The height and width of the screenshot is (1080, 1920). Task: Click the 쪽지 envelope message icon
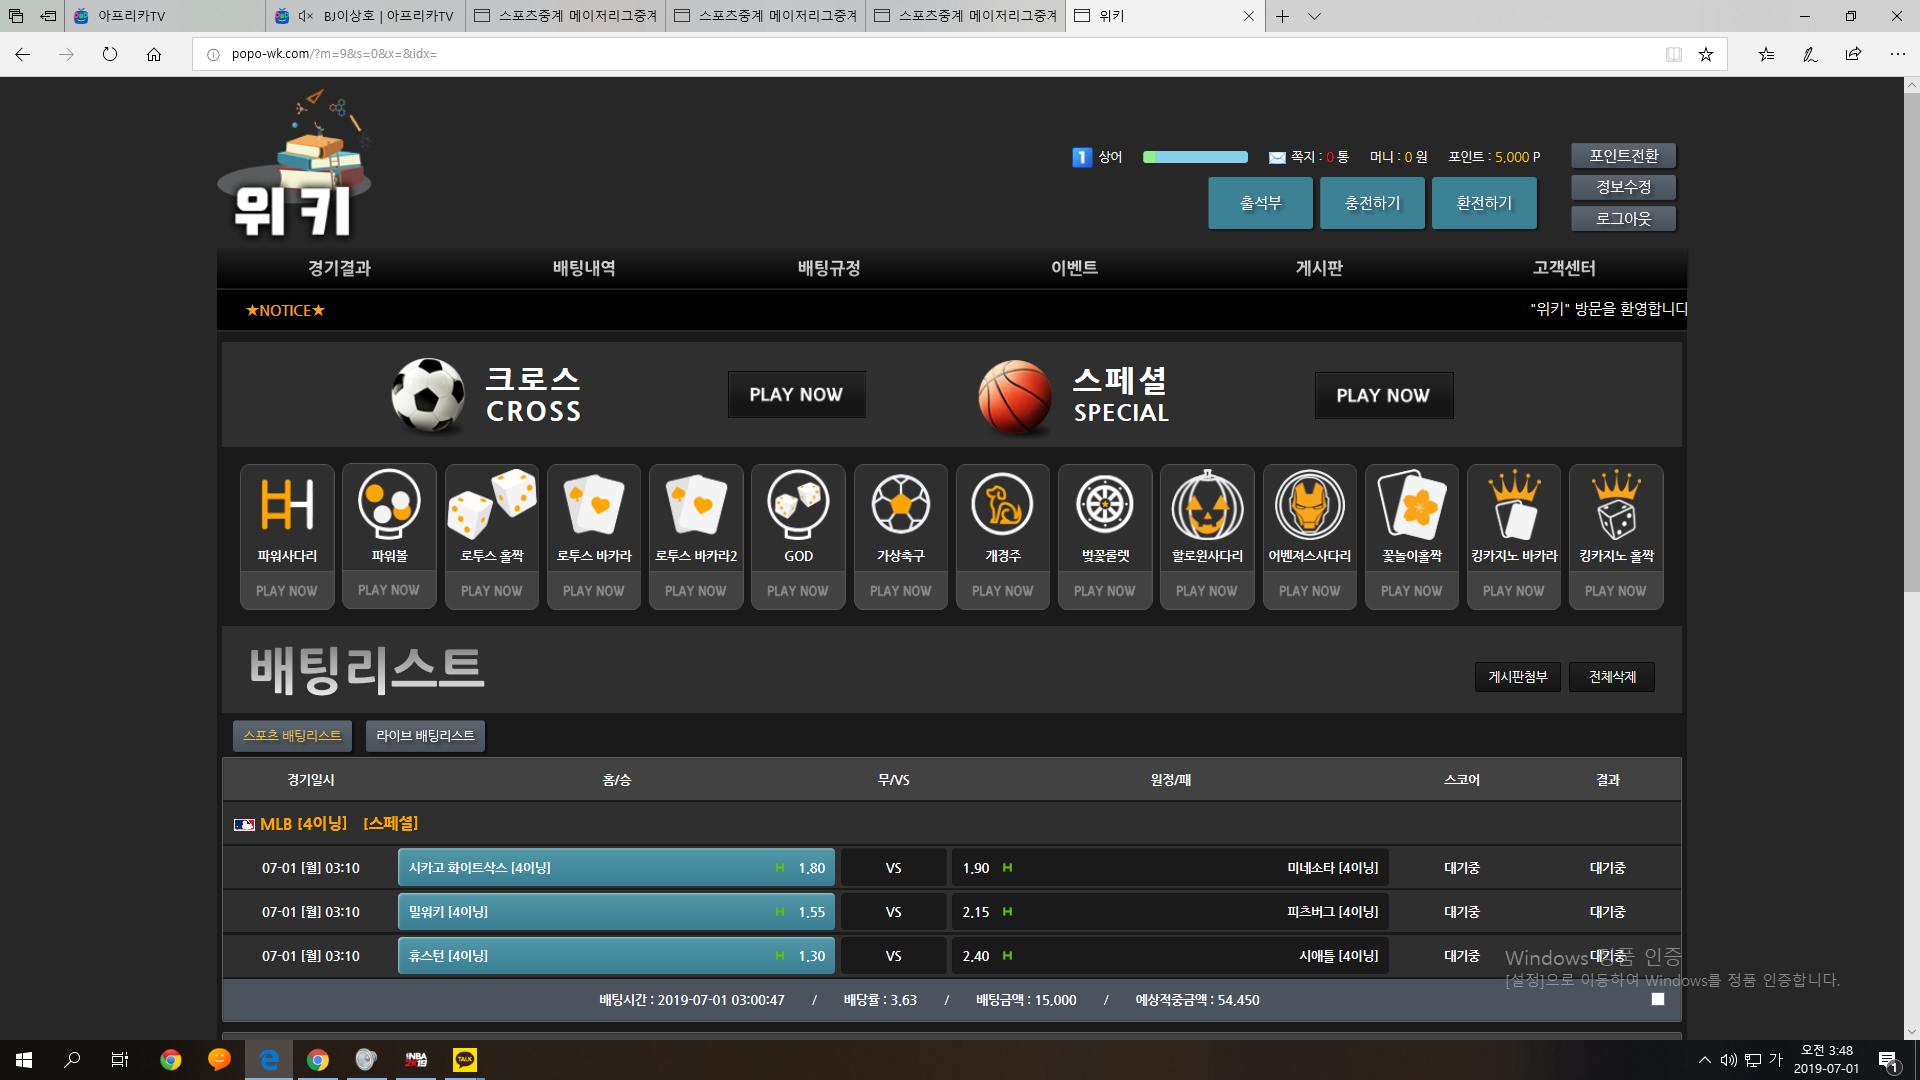[x=1277, y=158]
